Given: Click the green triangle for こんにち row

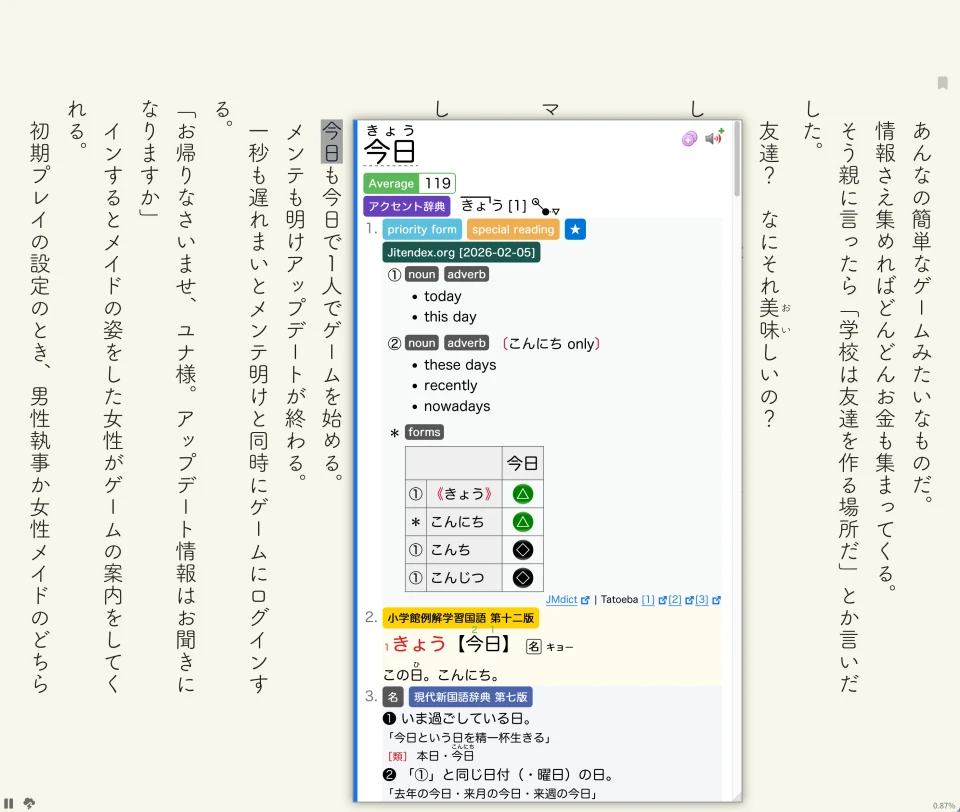Looking at the screenshot, I should point(522,522).
